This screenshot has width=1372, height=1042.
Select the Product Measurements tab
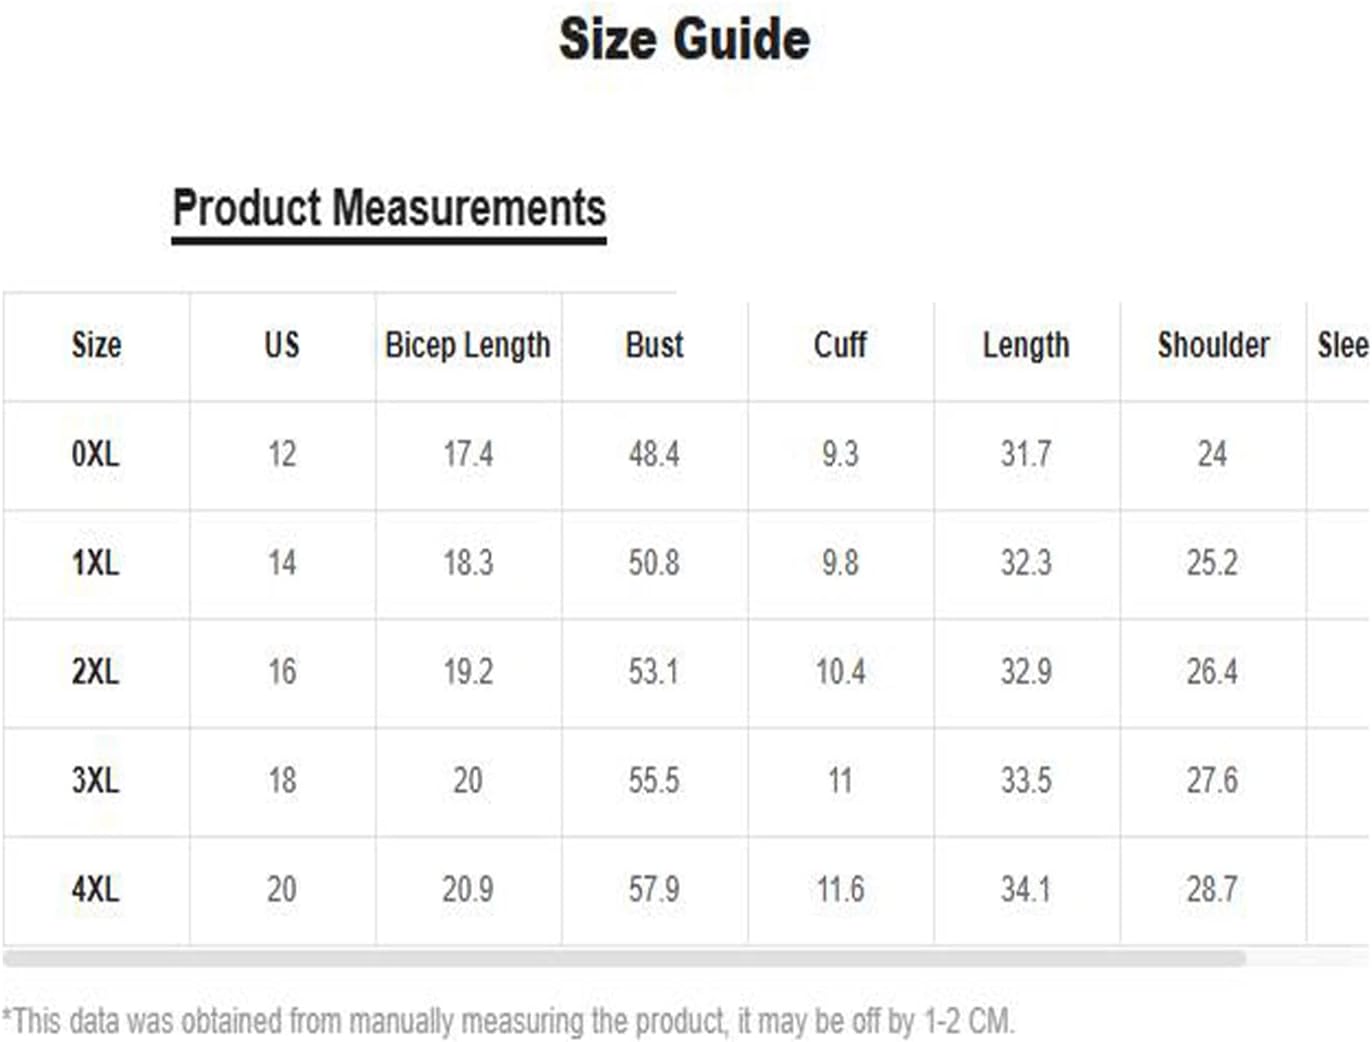(x=389, y=209)
